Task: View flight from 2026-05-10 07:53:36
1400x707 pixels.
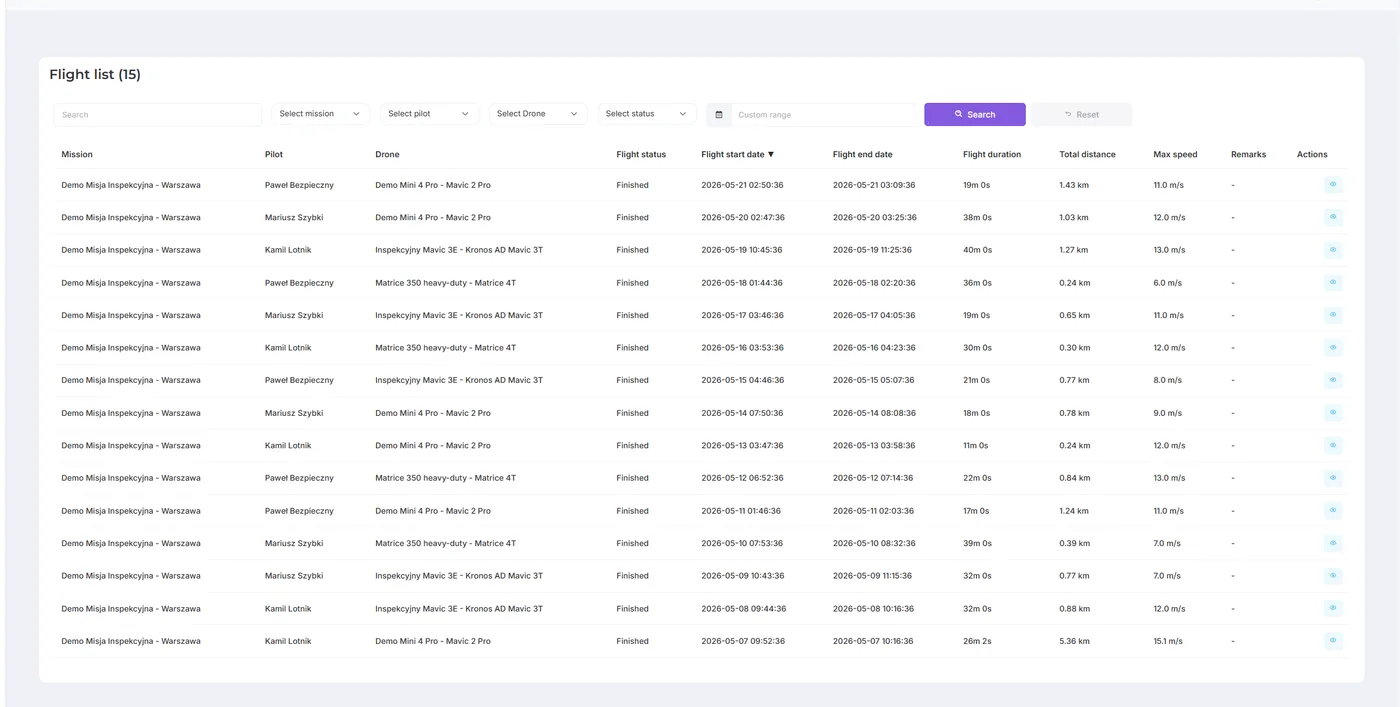Action: tap(1333, 543)
